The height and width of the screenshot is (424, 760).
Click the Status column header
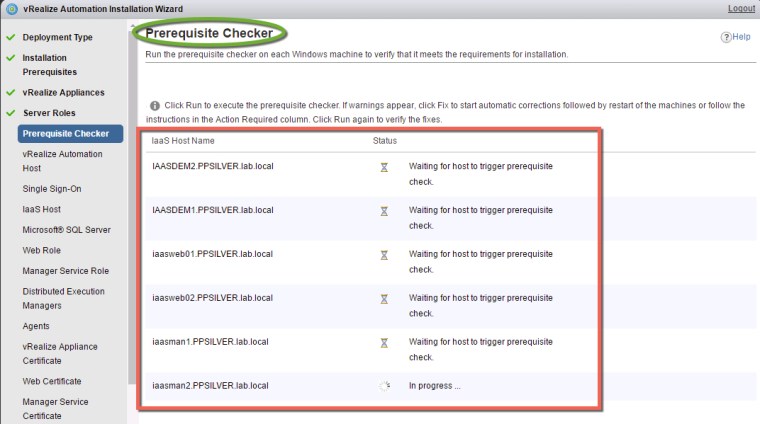coord(385,141)
